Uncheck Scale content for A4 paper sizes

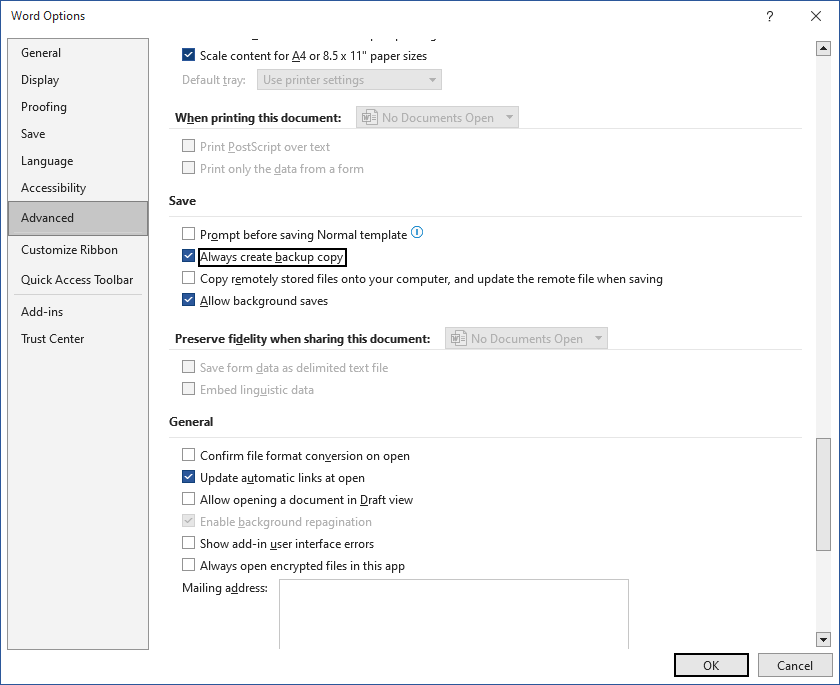(189, 55)
